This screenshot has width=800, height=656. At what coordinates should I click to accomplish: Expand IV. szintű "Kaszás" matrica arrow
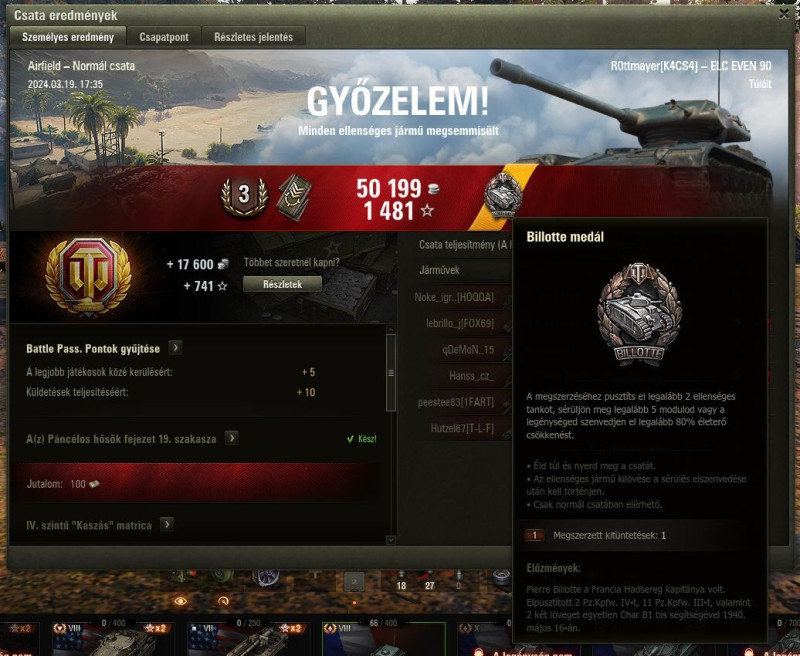pyautogui.click(x=167, y=524)
